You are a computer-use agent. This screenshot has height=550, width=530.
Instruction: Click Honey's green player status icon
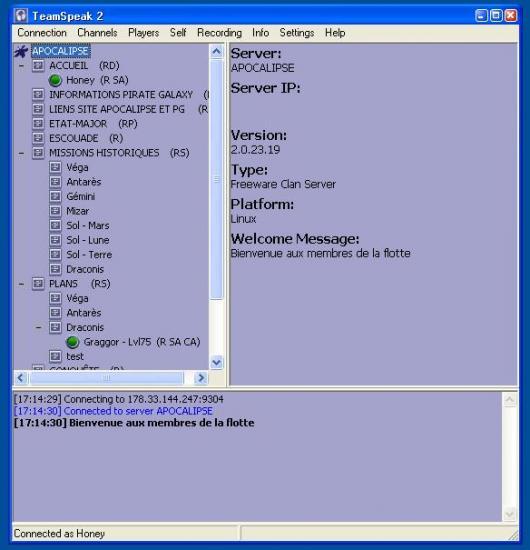55,80
